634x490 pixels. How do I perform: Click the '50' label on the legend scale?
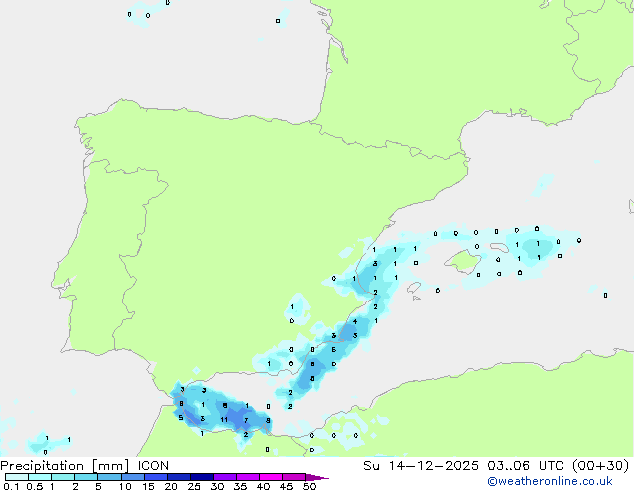tap(310, 486)
